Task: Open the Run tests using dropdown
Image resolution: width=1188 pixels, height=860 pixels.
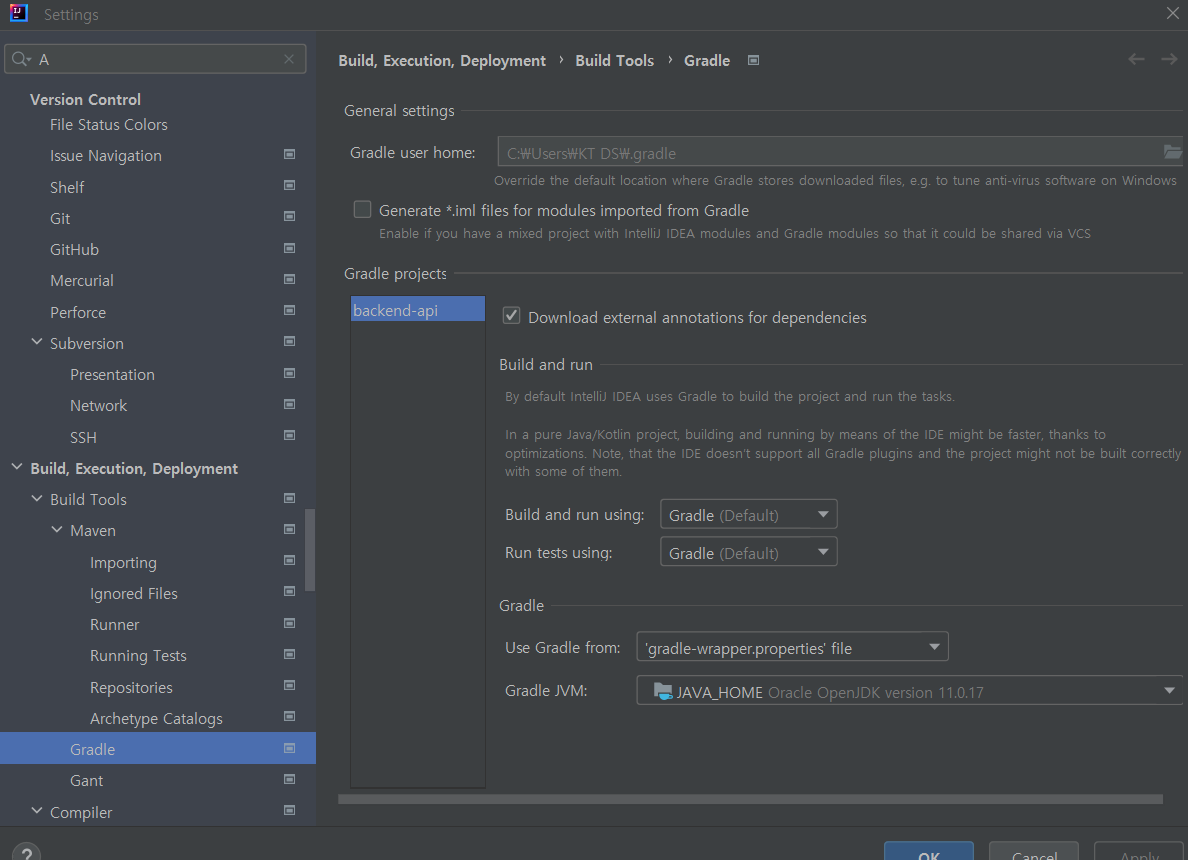Action: [749, 552]
